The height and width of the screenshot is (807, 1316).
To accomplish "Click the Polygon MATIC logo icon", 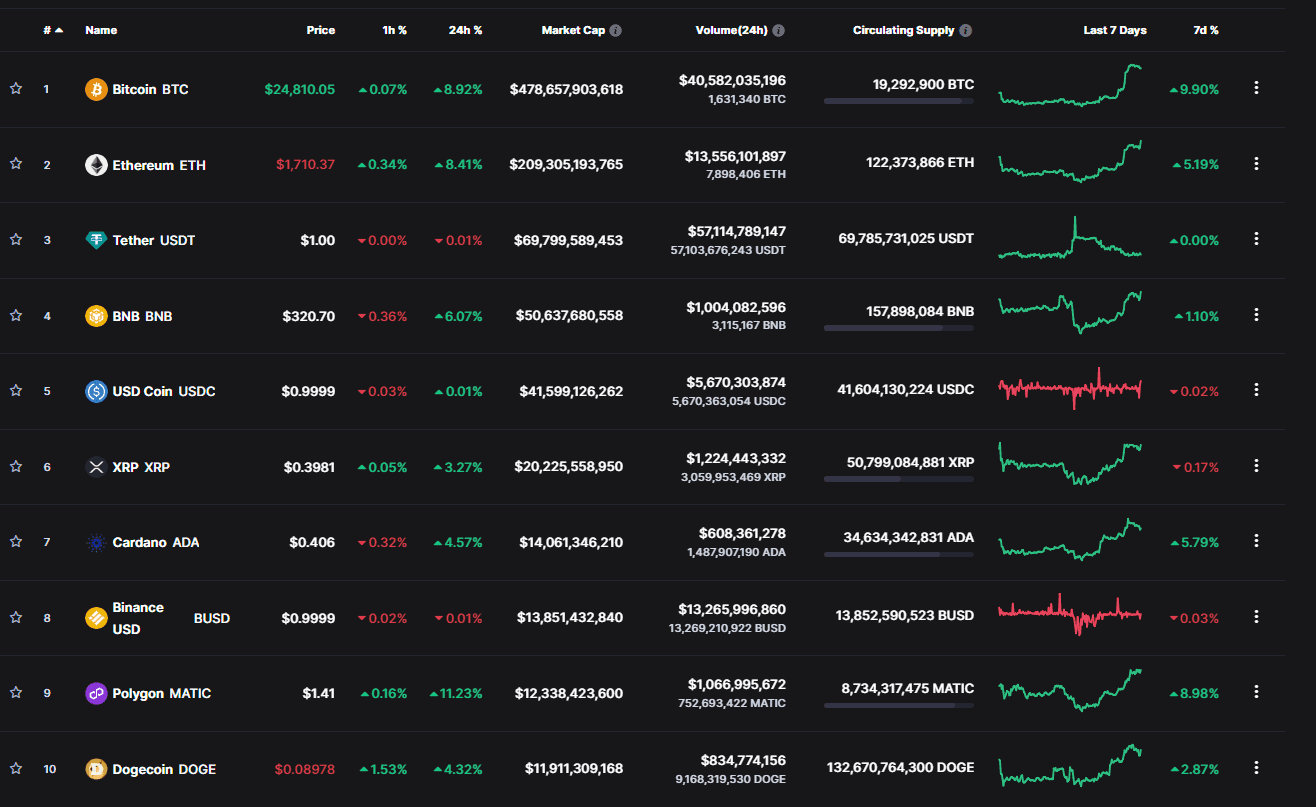I will click(x=96, y=693).
